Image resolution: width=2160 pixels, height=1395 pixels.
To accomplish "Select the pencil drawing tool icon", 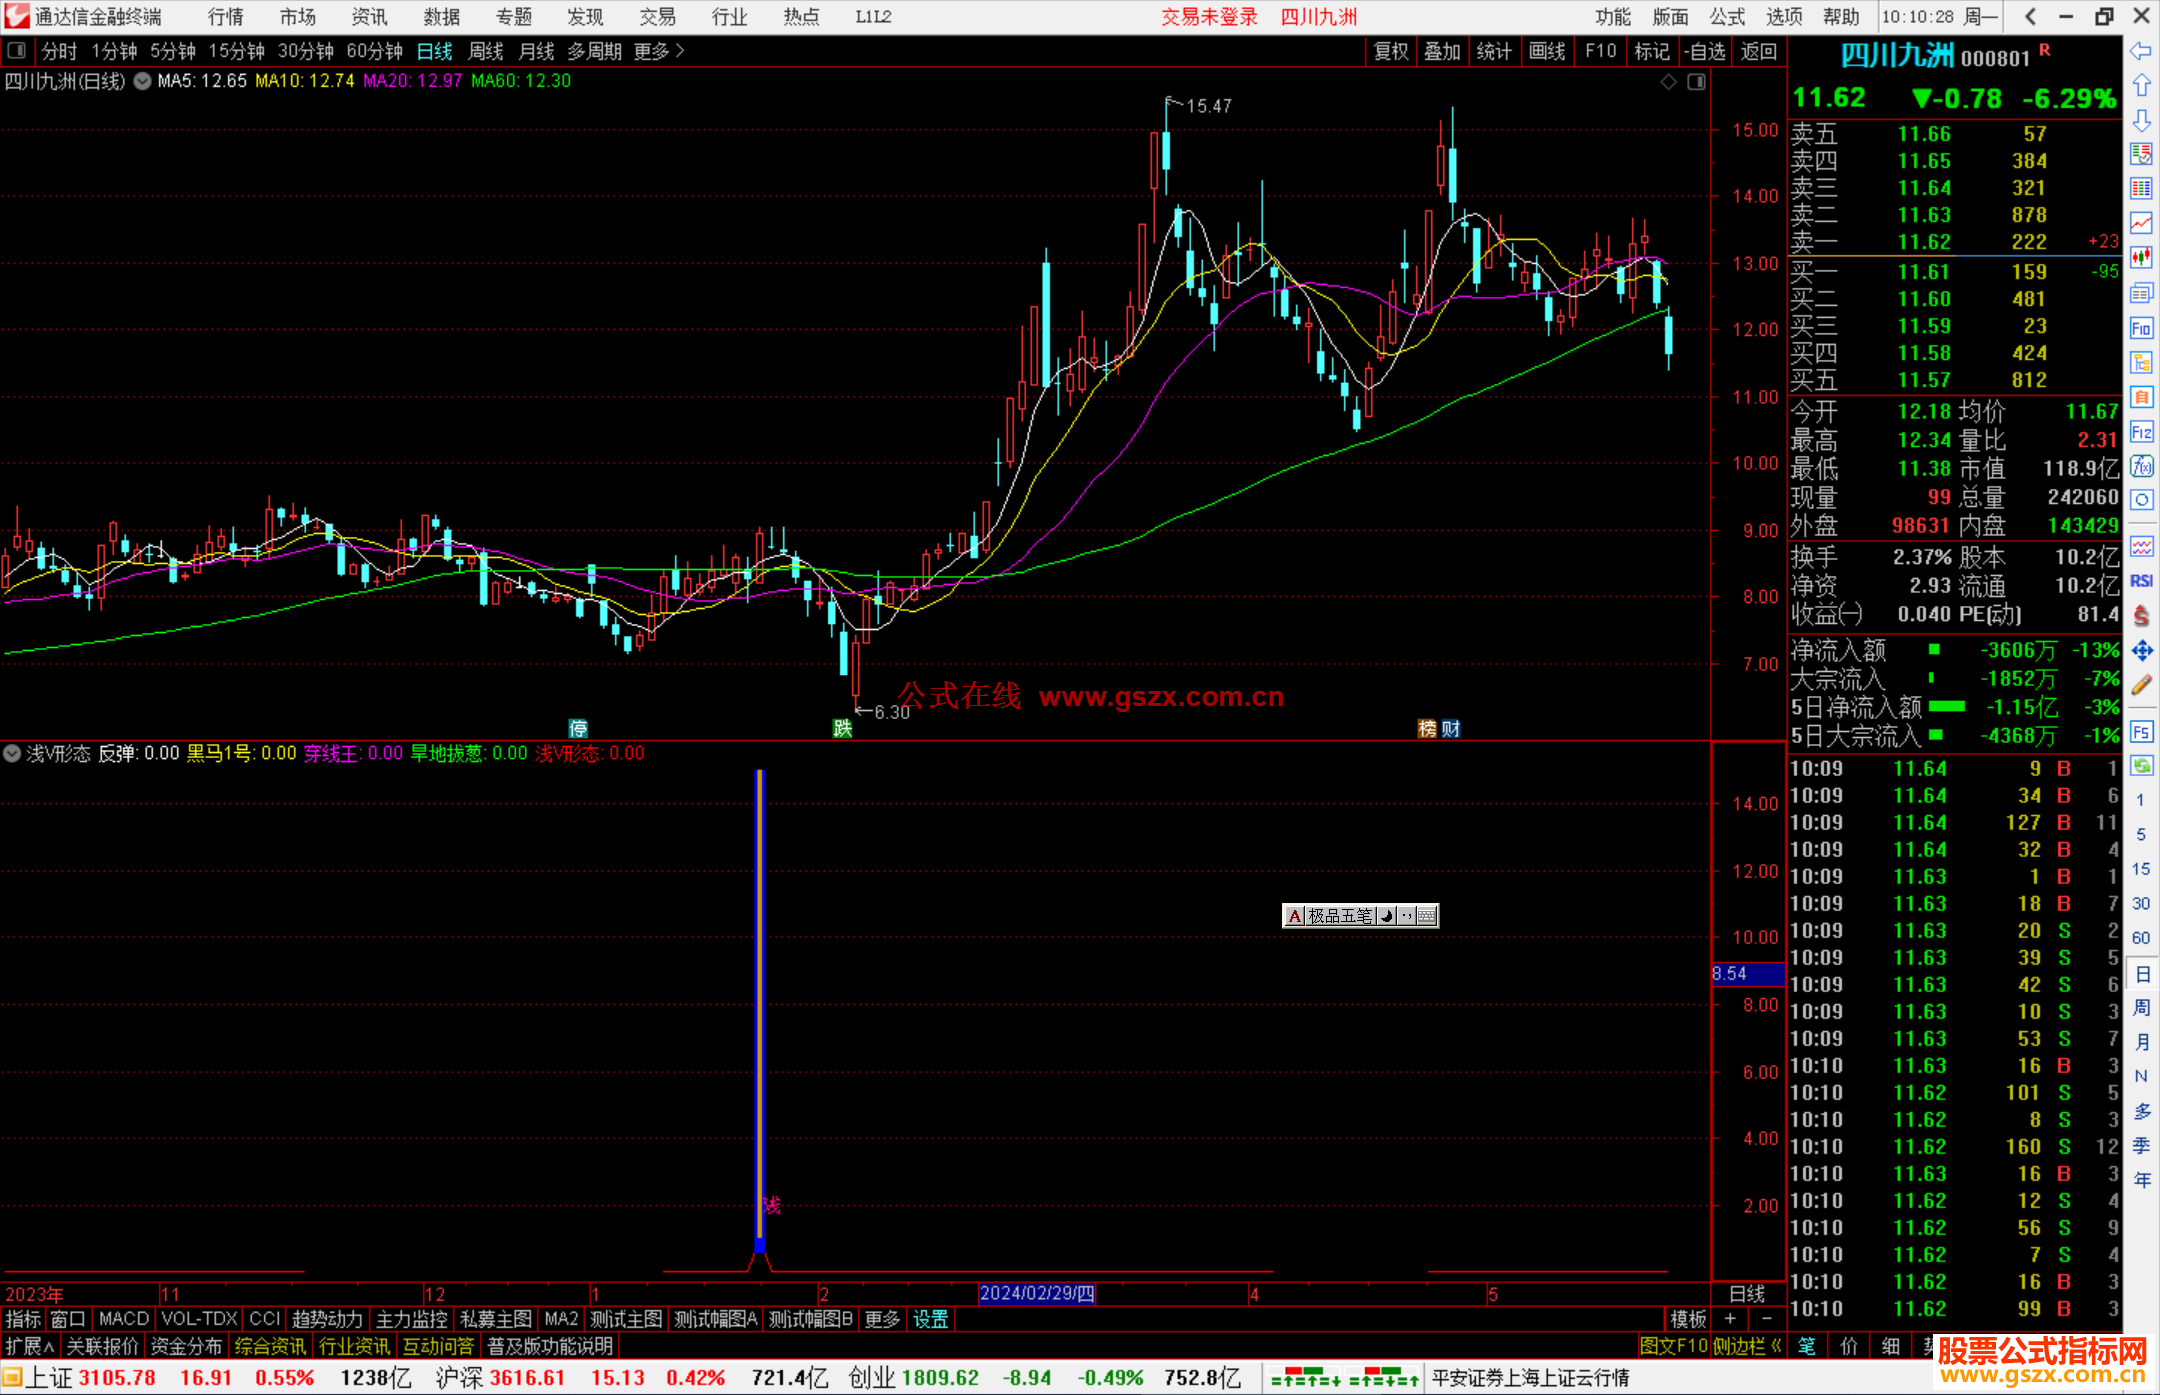I will [2141, 686].
